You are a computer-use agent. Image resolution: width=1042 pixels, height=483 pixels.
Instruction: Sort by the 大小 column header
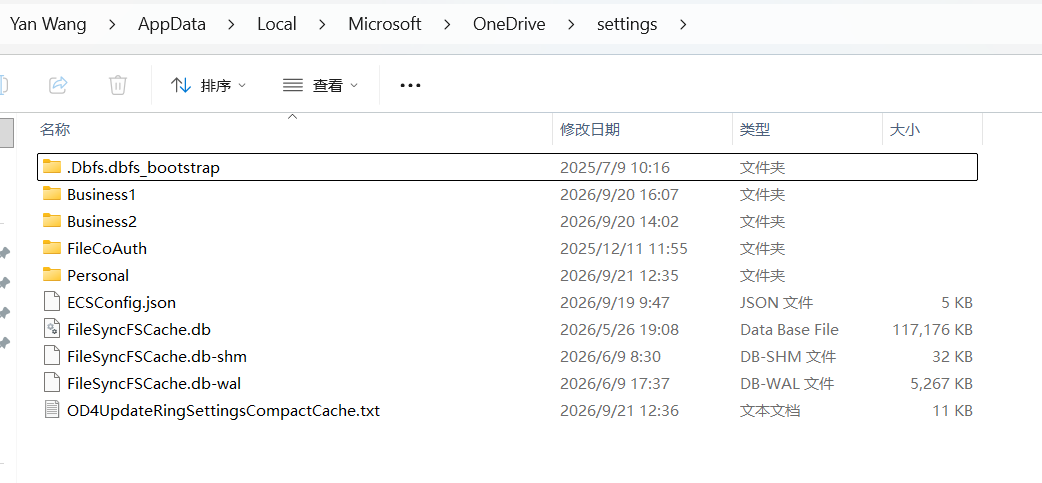[x=905, y=130]
